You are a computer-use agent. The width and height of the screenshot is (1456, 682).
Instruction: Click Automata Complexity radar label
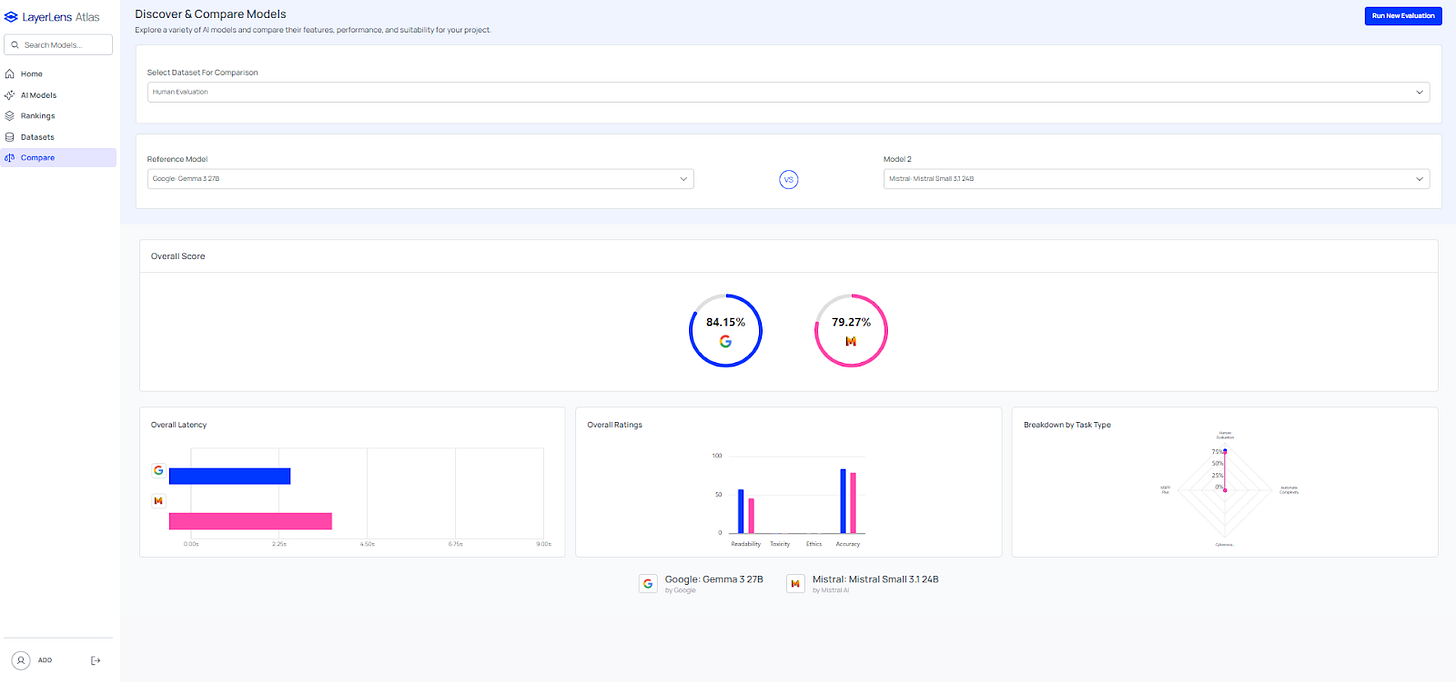(1288, 490)
